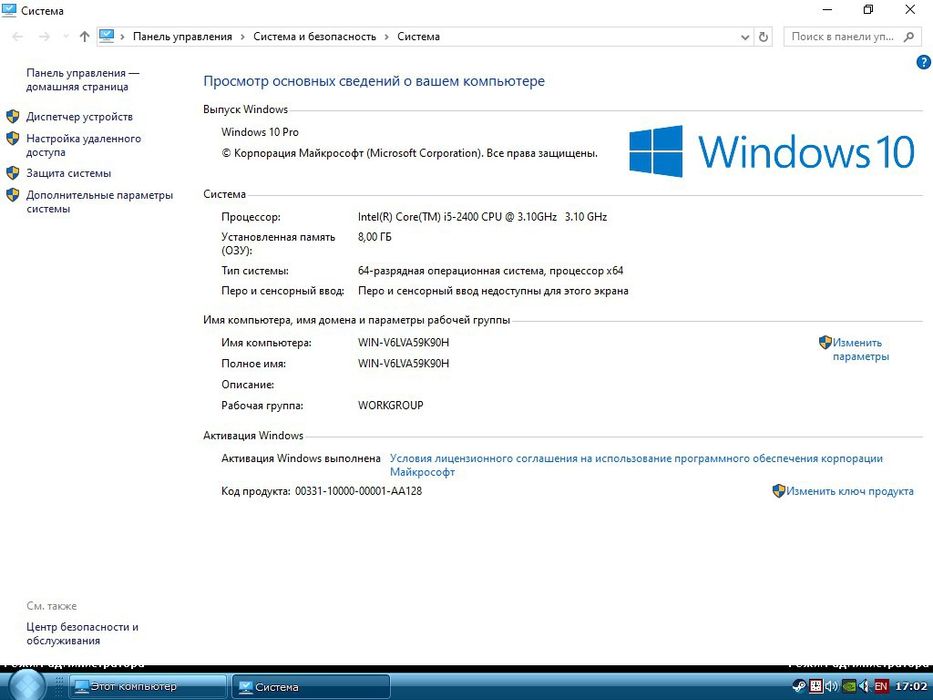Click shield icon beside Диспетчер устройств
Image resolution: width=933 pixels, height=700 pixels.
(x=12, y=116)
